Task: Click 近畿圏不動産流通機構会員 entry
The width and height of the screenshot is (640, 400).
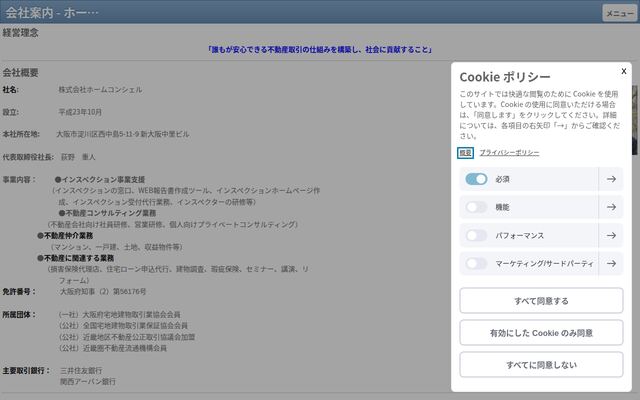Action: pos(113,348)
